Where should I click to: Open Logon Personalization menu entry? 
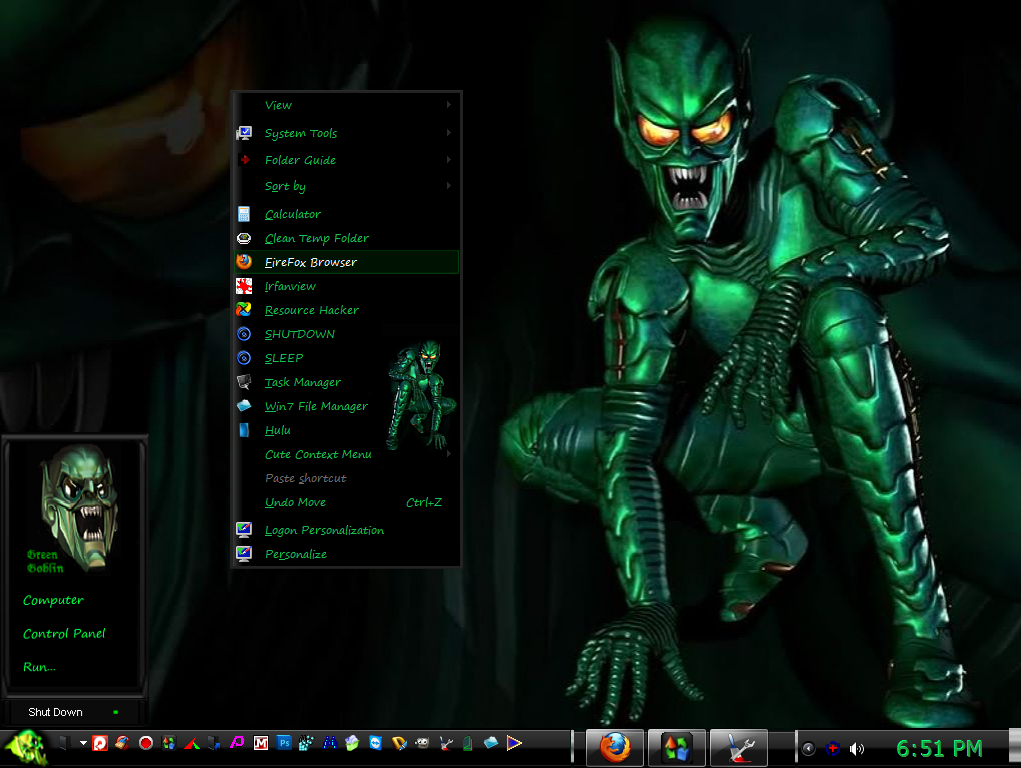pyautogui.click(x=346, y=530)
